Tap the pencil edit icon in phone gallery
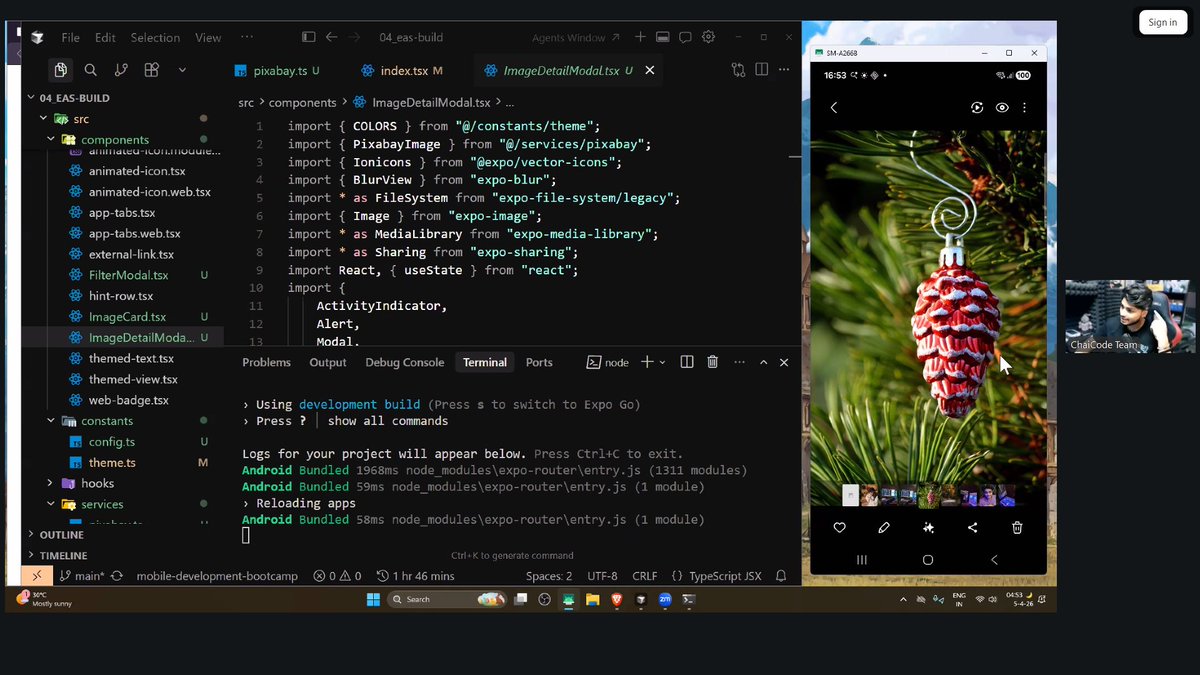The width and height of the screenshot is (1200, 675). pyautogui.click(x=884, y=528)
